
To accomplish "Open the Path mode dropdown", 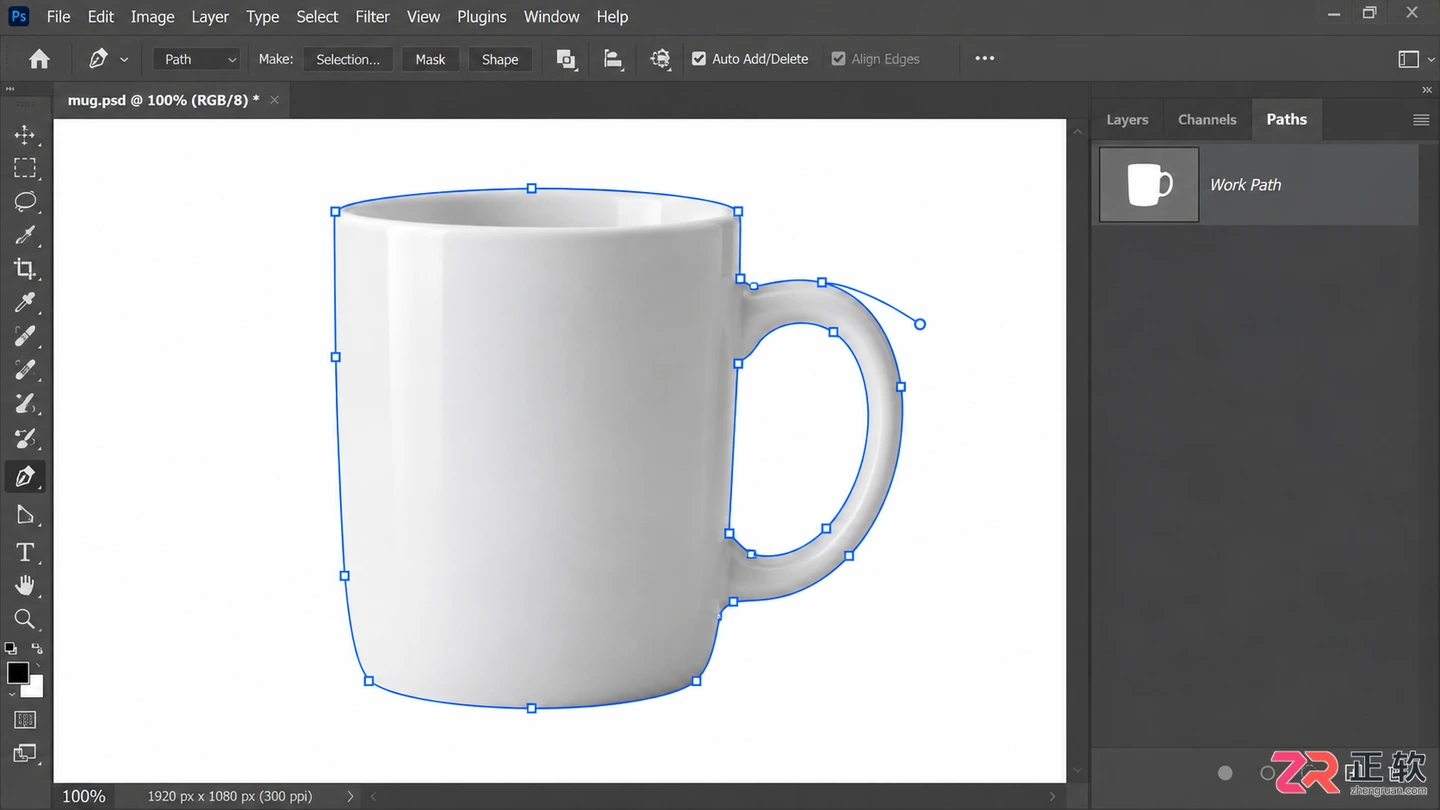I will coord(197,59).
